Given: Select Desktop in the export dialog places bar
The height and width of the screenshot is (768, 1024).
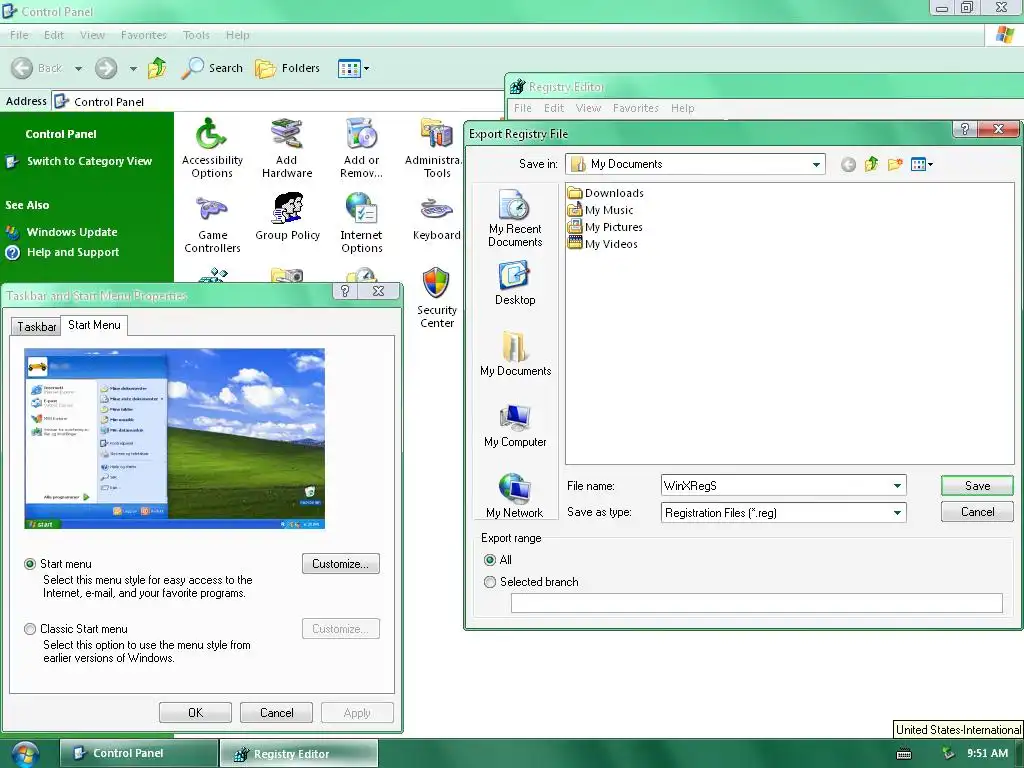Looking at the screenshot, I should [x=515, y=283].
